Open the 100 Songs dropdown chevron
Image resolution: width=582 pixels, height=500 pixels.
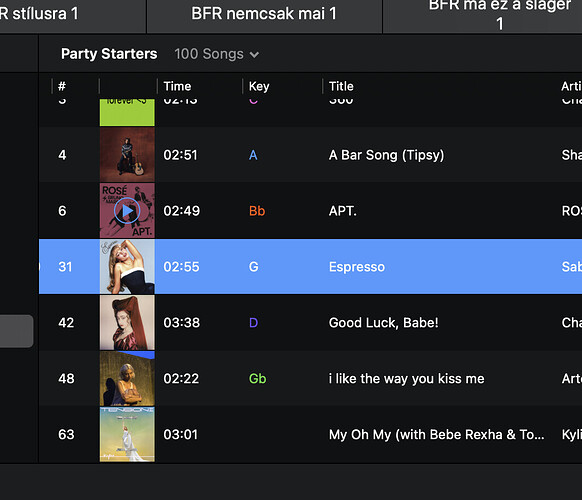pyautogui.click(x=254, y=55)
